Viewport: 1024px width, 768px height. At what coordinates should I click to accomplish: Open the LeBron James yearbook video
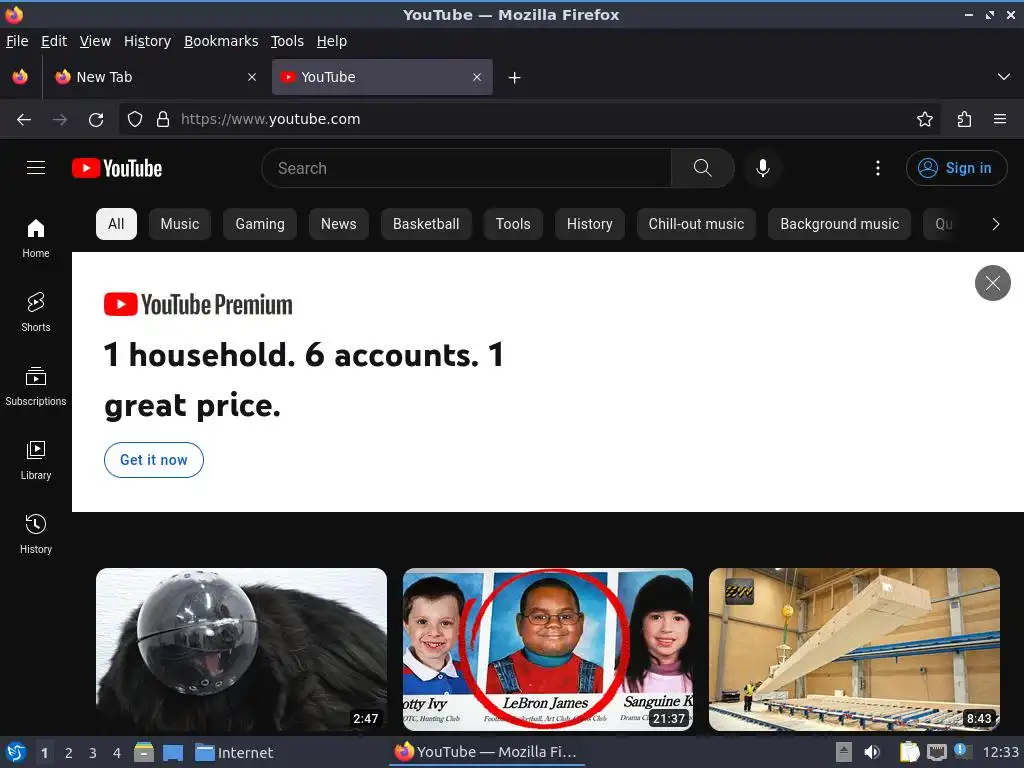[548, 649]
